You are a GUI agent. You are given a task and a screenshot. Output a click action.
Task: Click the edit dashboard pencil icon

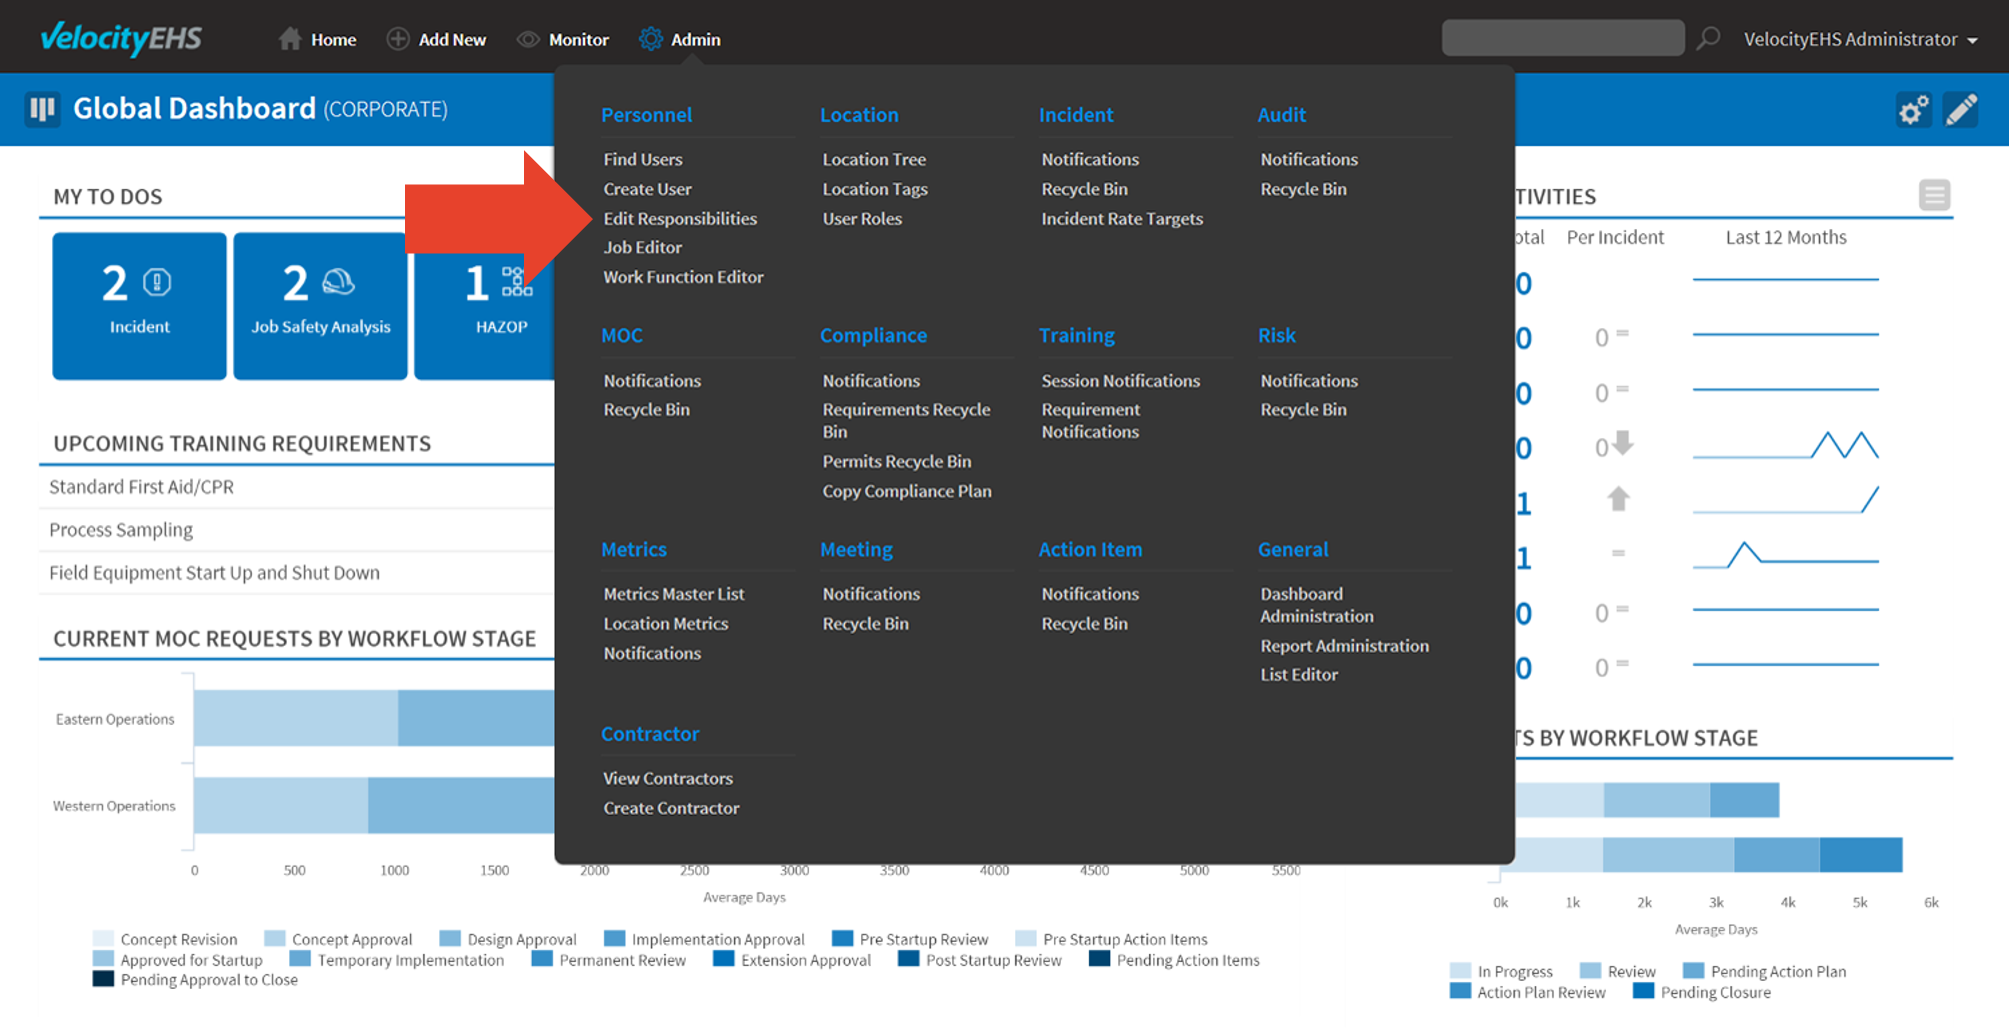[1961, 109]
